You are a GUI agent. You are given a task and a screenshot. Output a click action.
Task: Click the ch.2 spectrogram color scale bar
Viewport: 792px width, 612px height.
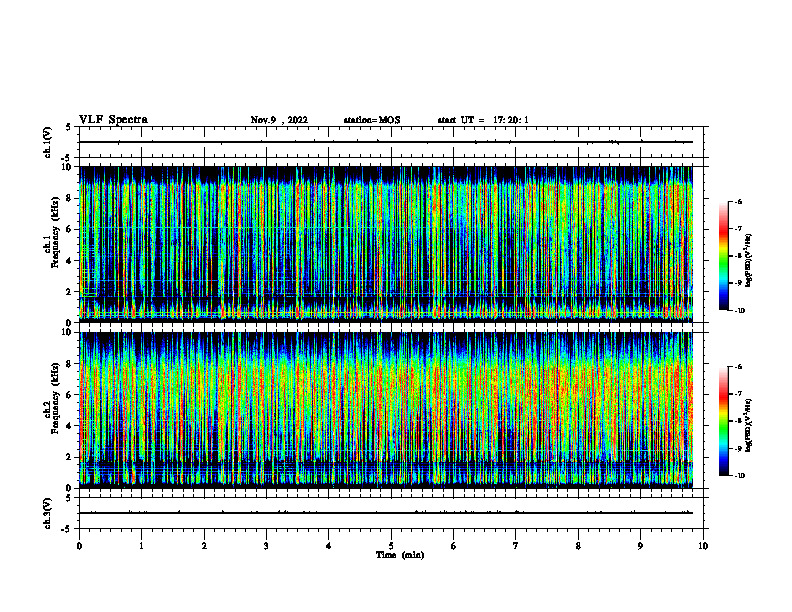click(723, 421)
